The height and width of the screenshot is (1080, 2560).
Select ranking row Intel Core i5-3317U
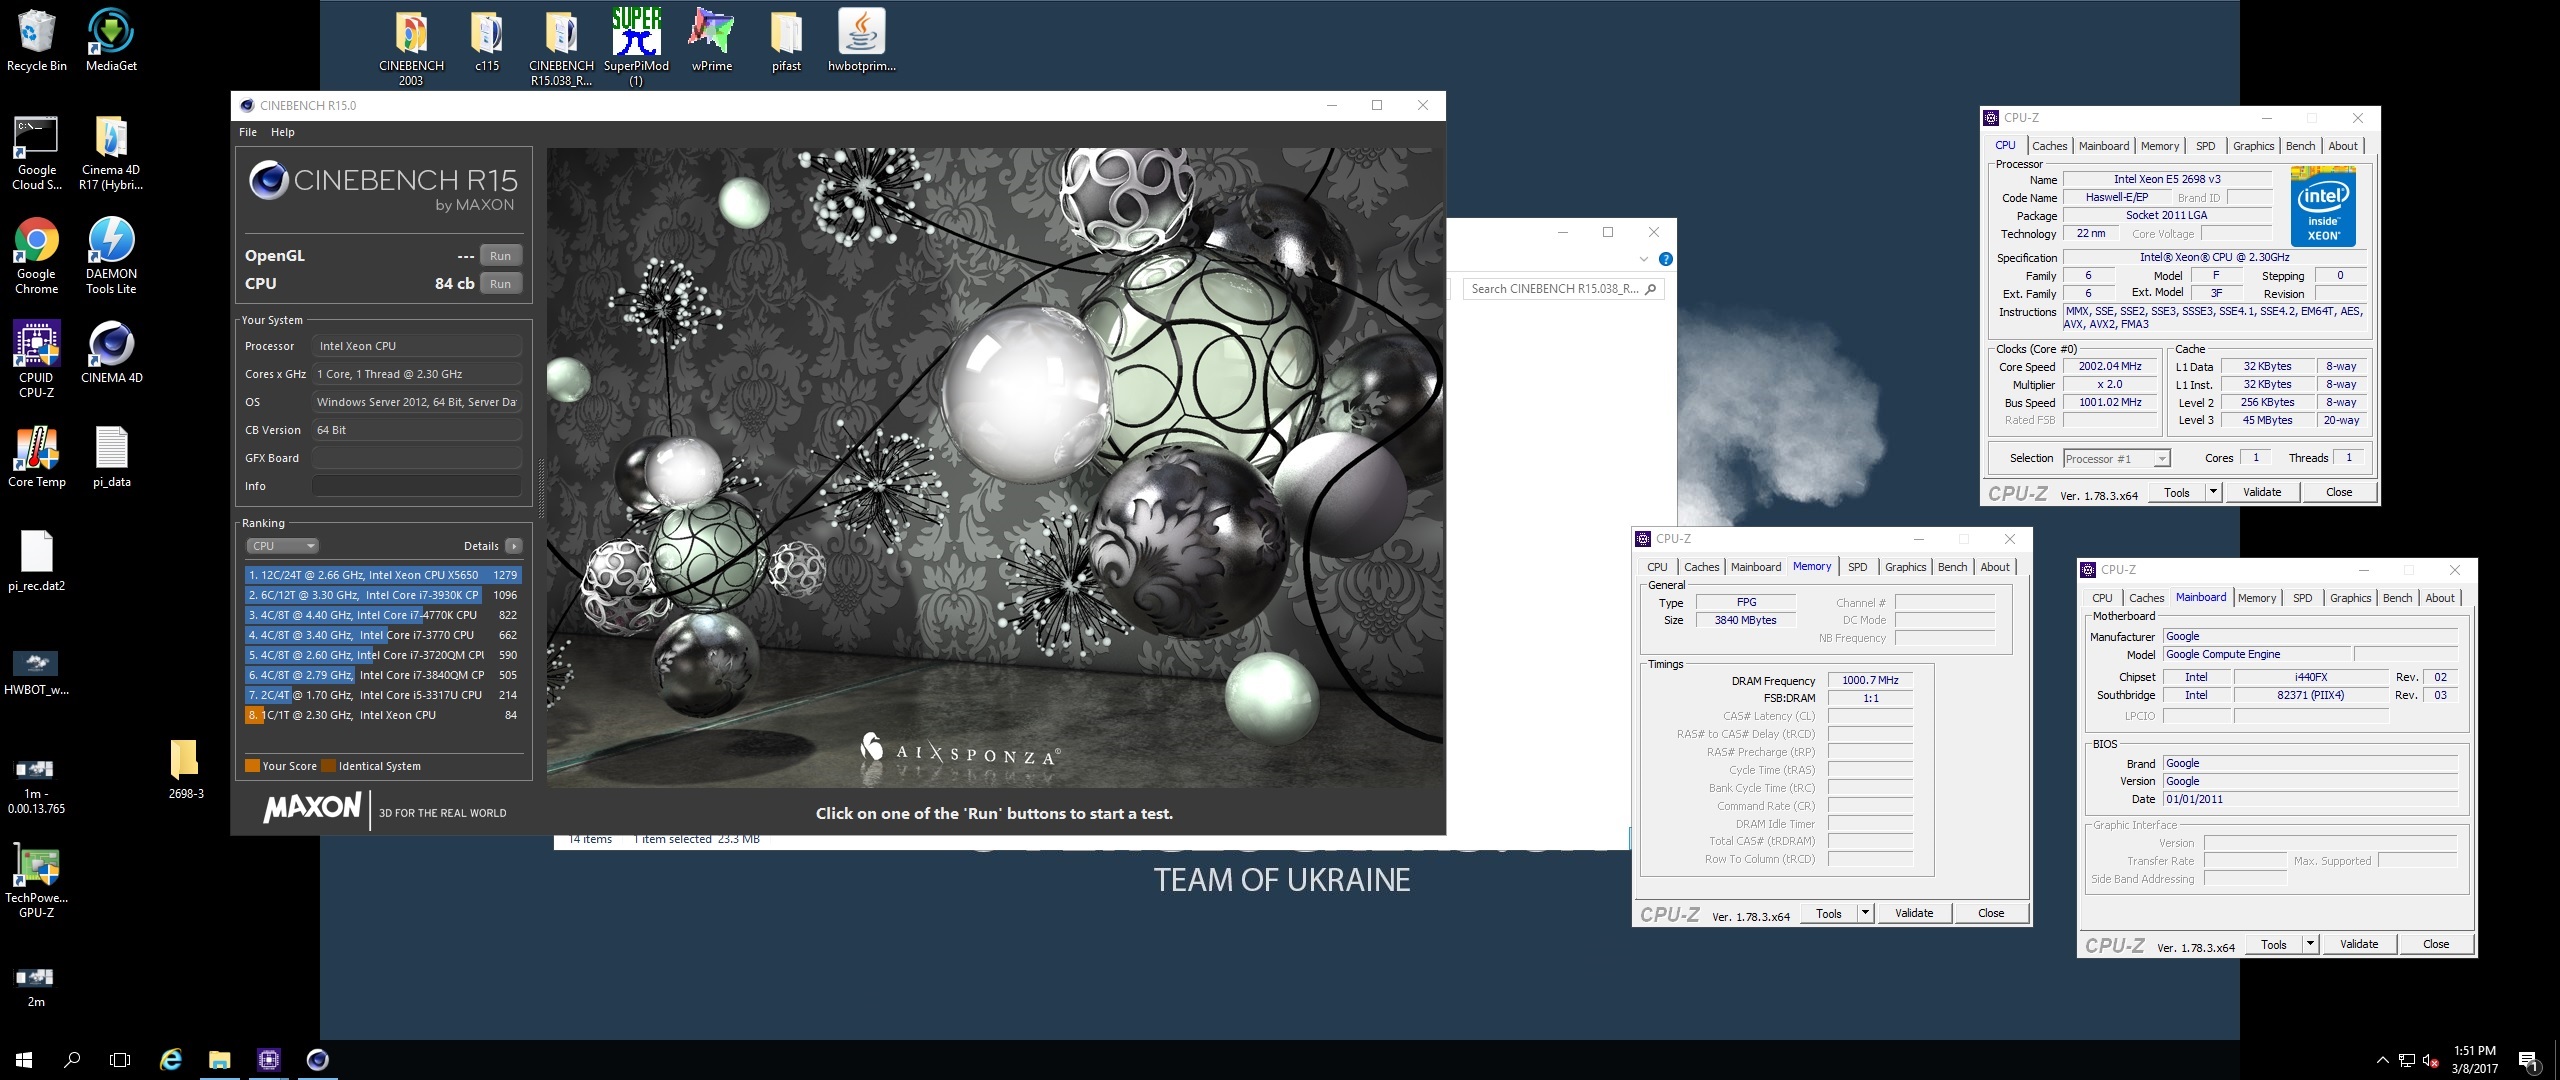383,695
